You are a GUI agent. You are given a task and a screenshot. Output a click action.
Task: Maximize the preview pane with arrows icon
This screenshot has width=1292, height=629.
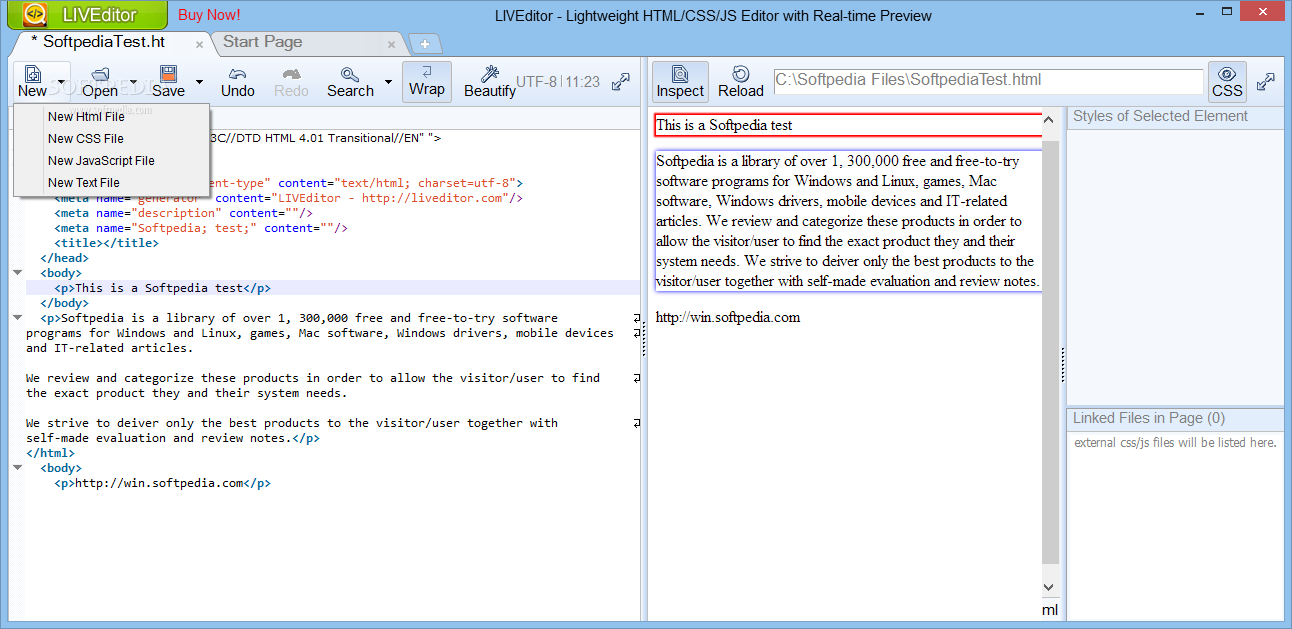[1266, 82]
